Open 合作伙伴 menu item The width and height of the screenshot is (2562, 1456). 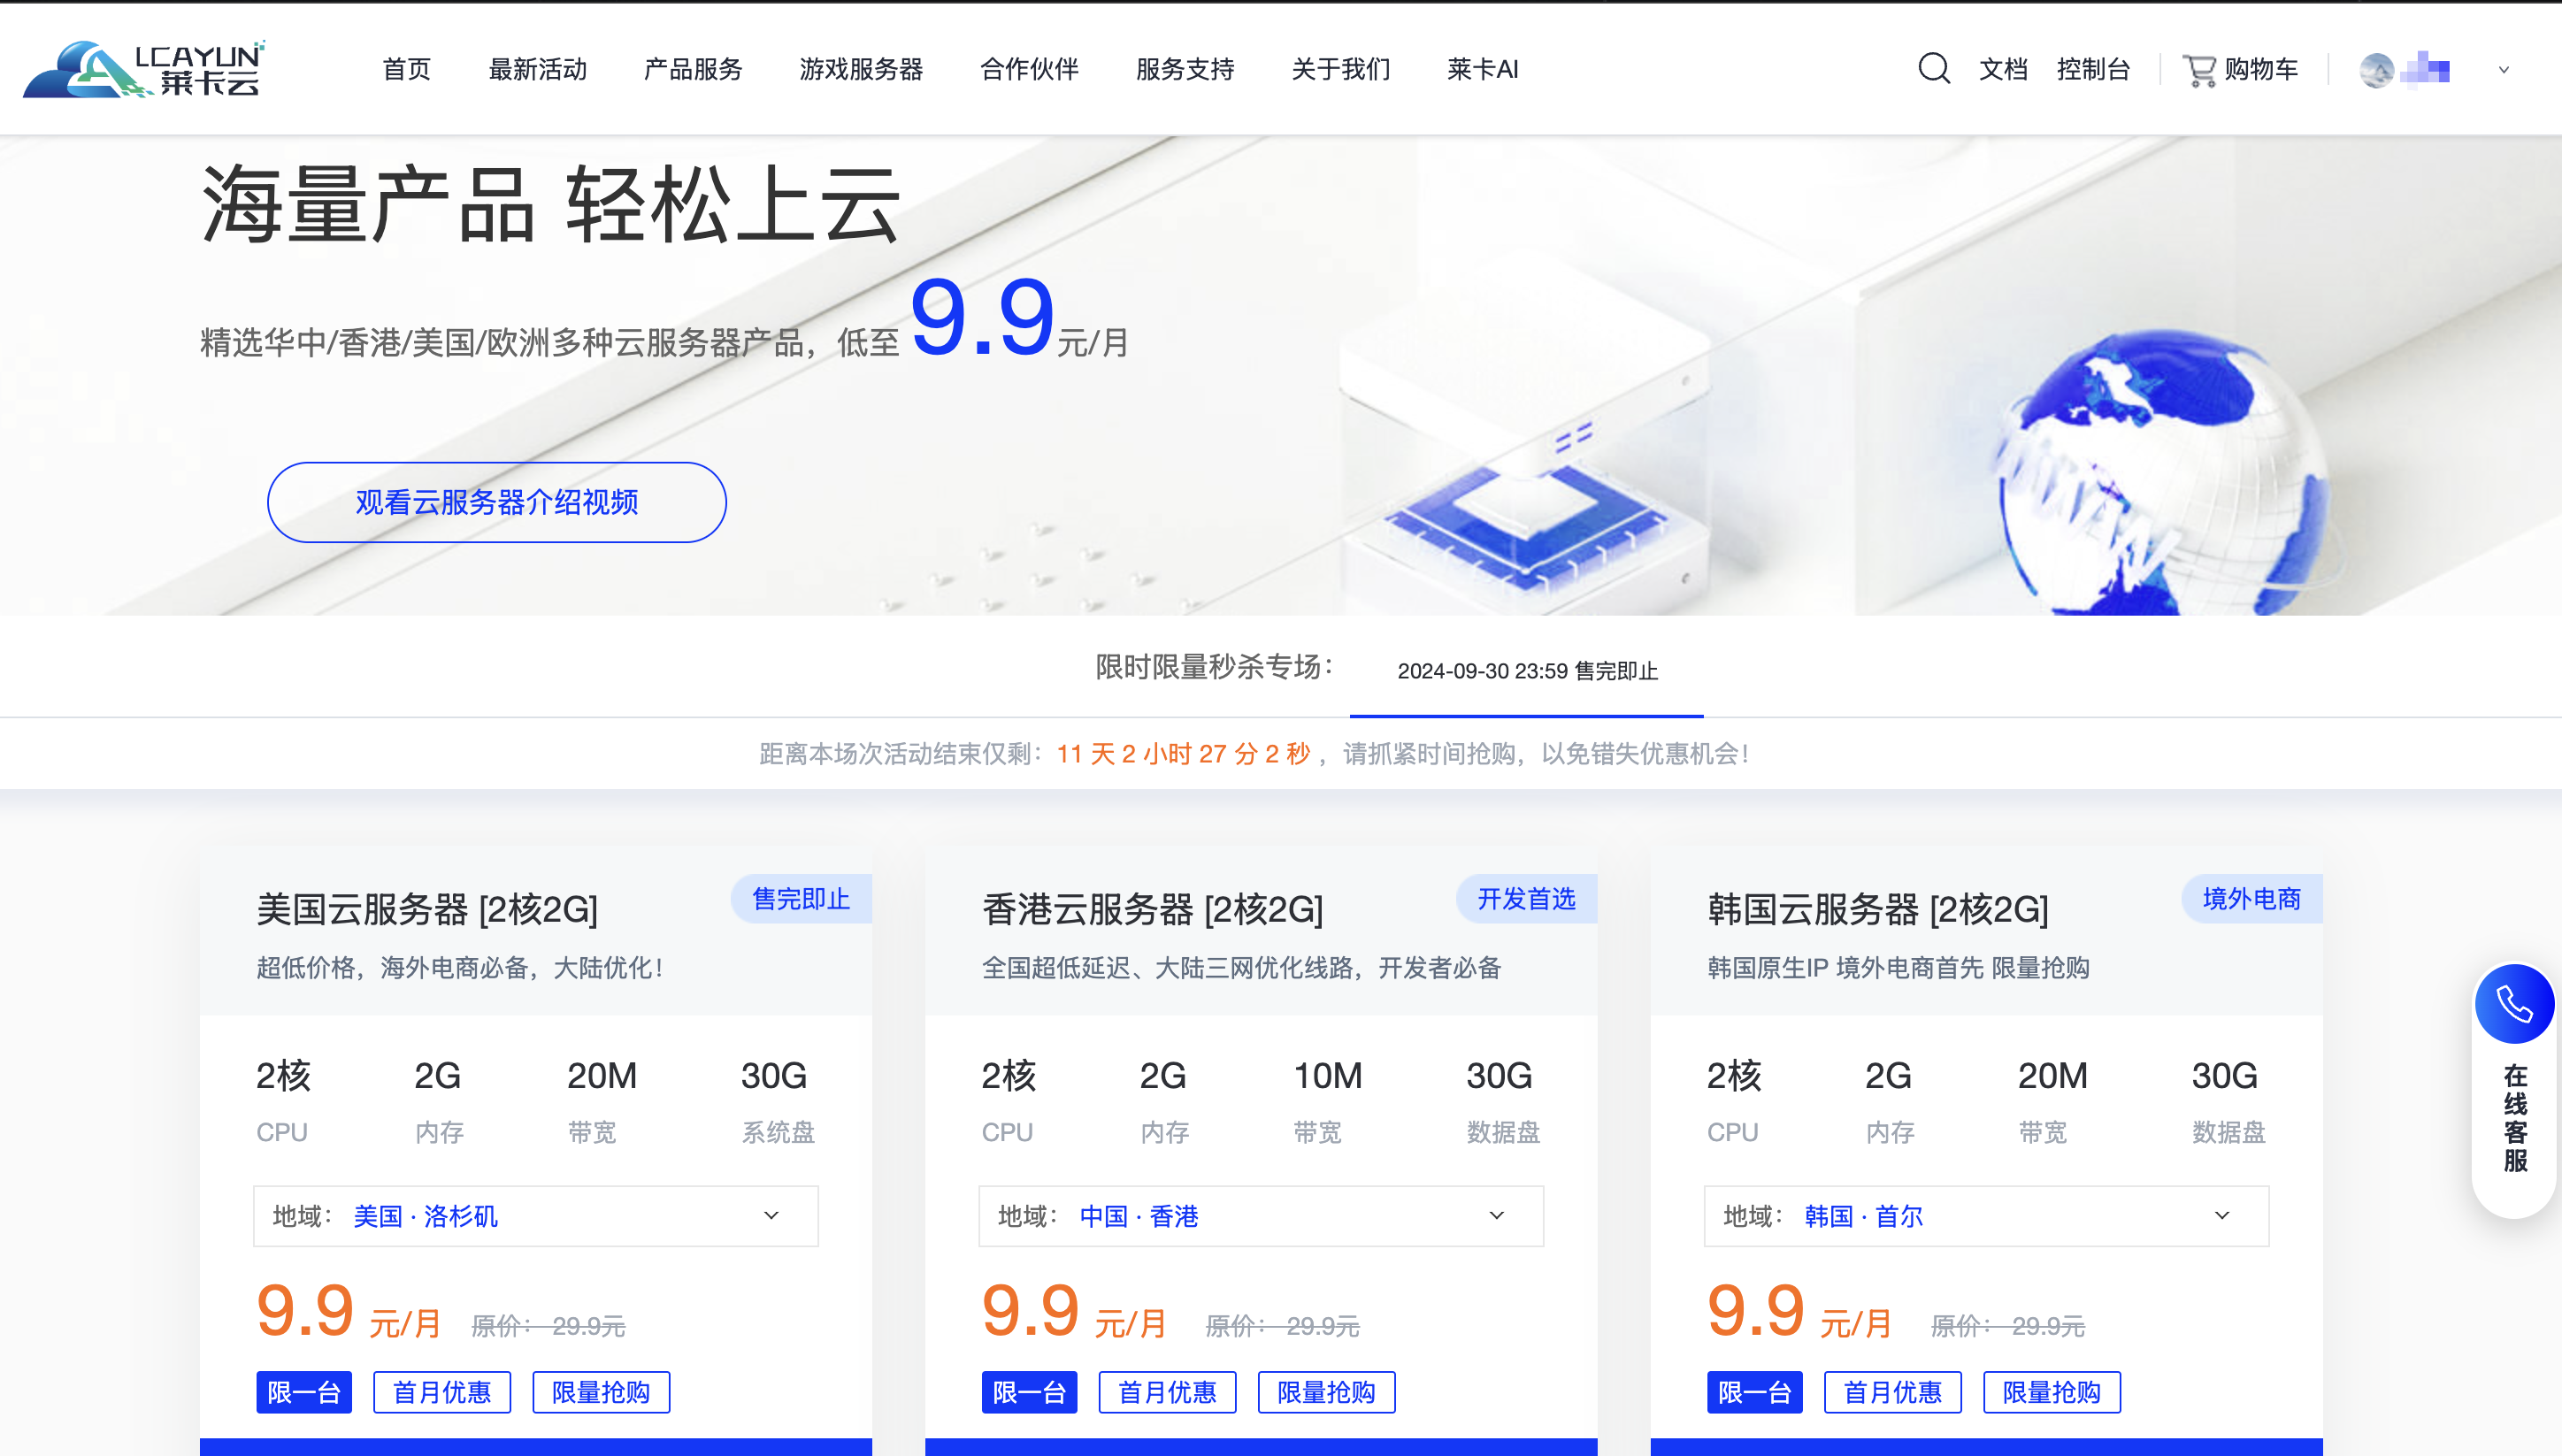click(1029, 69)
